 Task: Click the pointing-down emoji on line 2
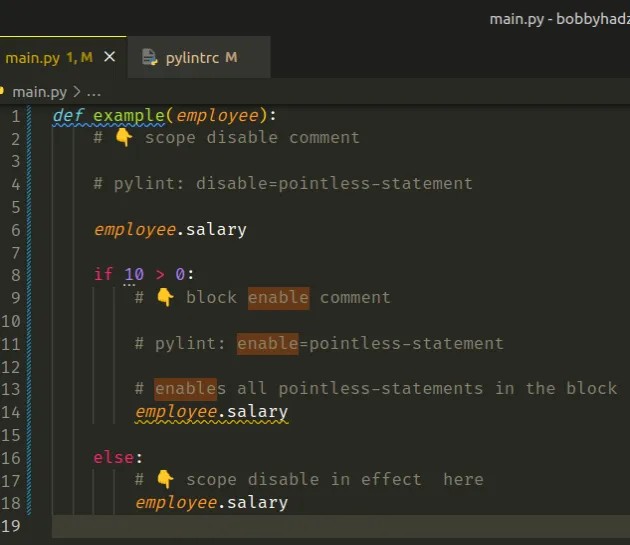(123, 137)
